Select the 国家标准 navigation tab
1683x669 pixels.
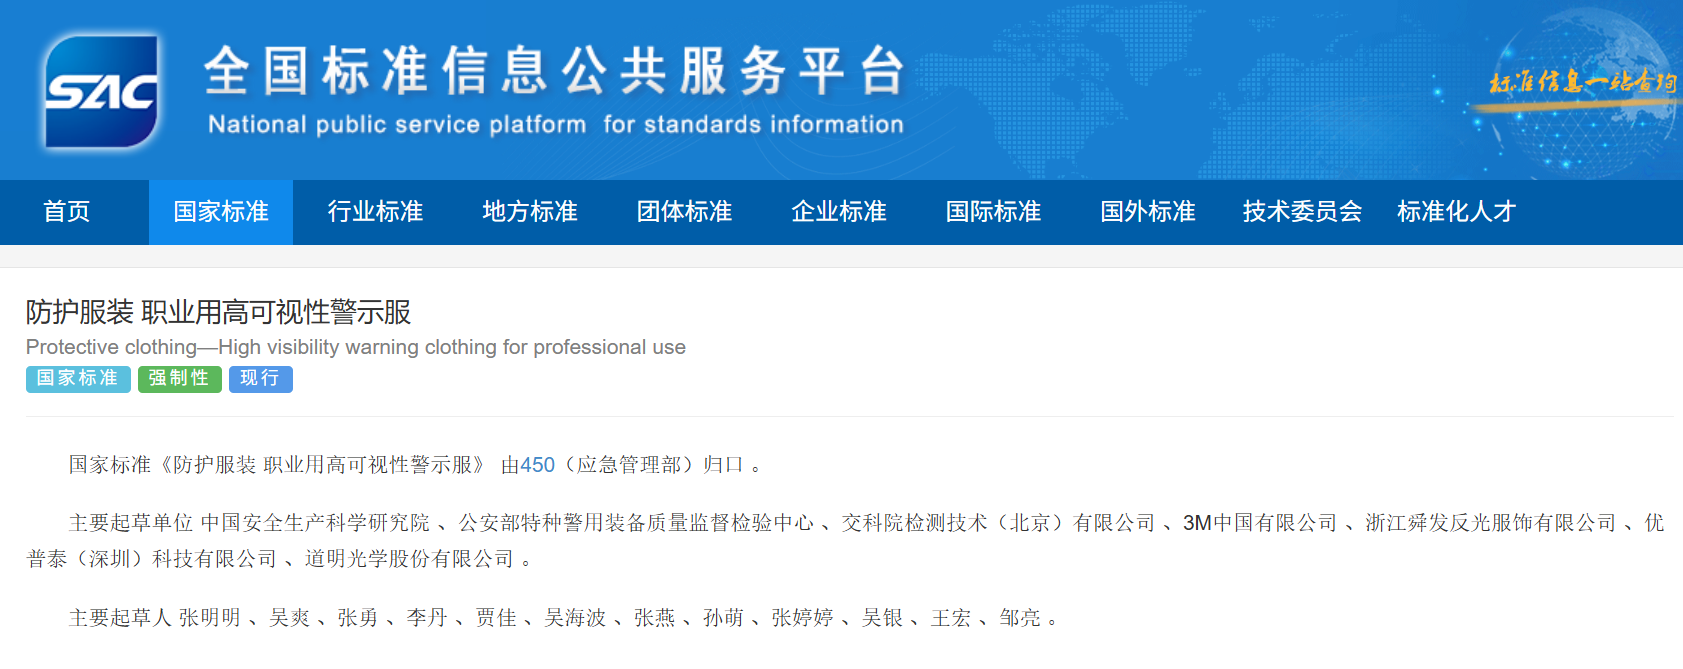(x=221, y=212)
